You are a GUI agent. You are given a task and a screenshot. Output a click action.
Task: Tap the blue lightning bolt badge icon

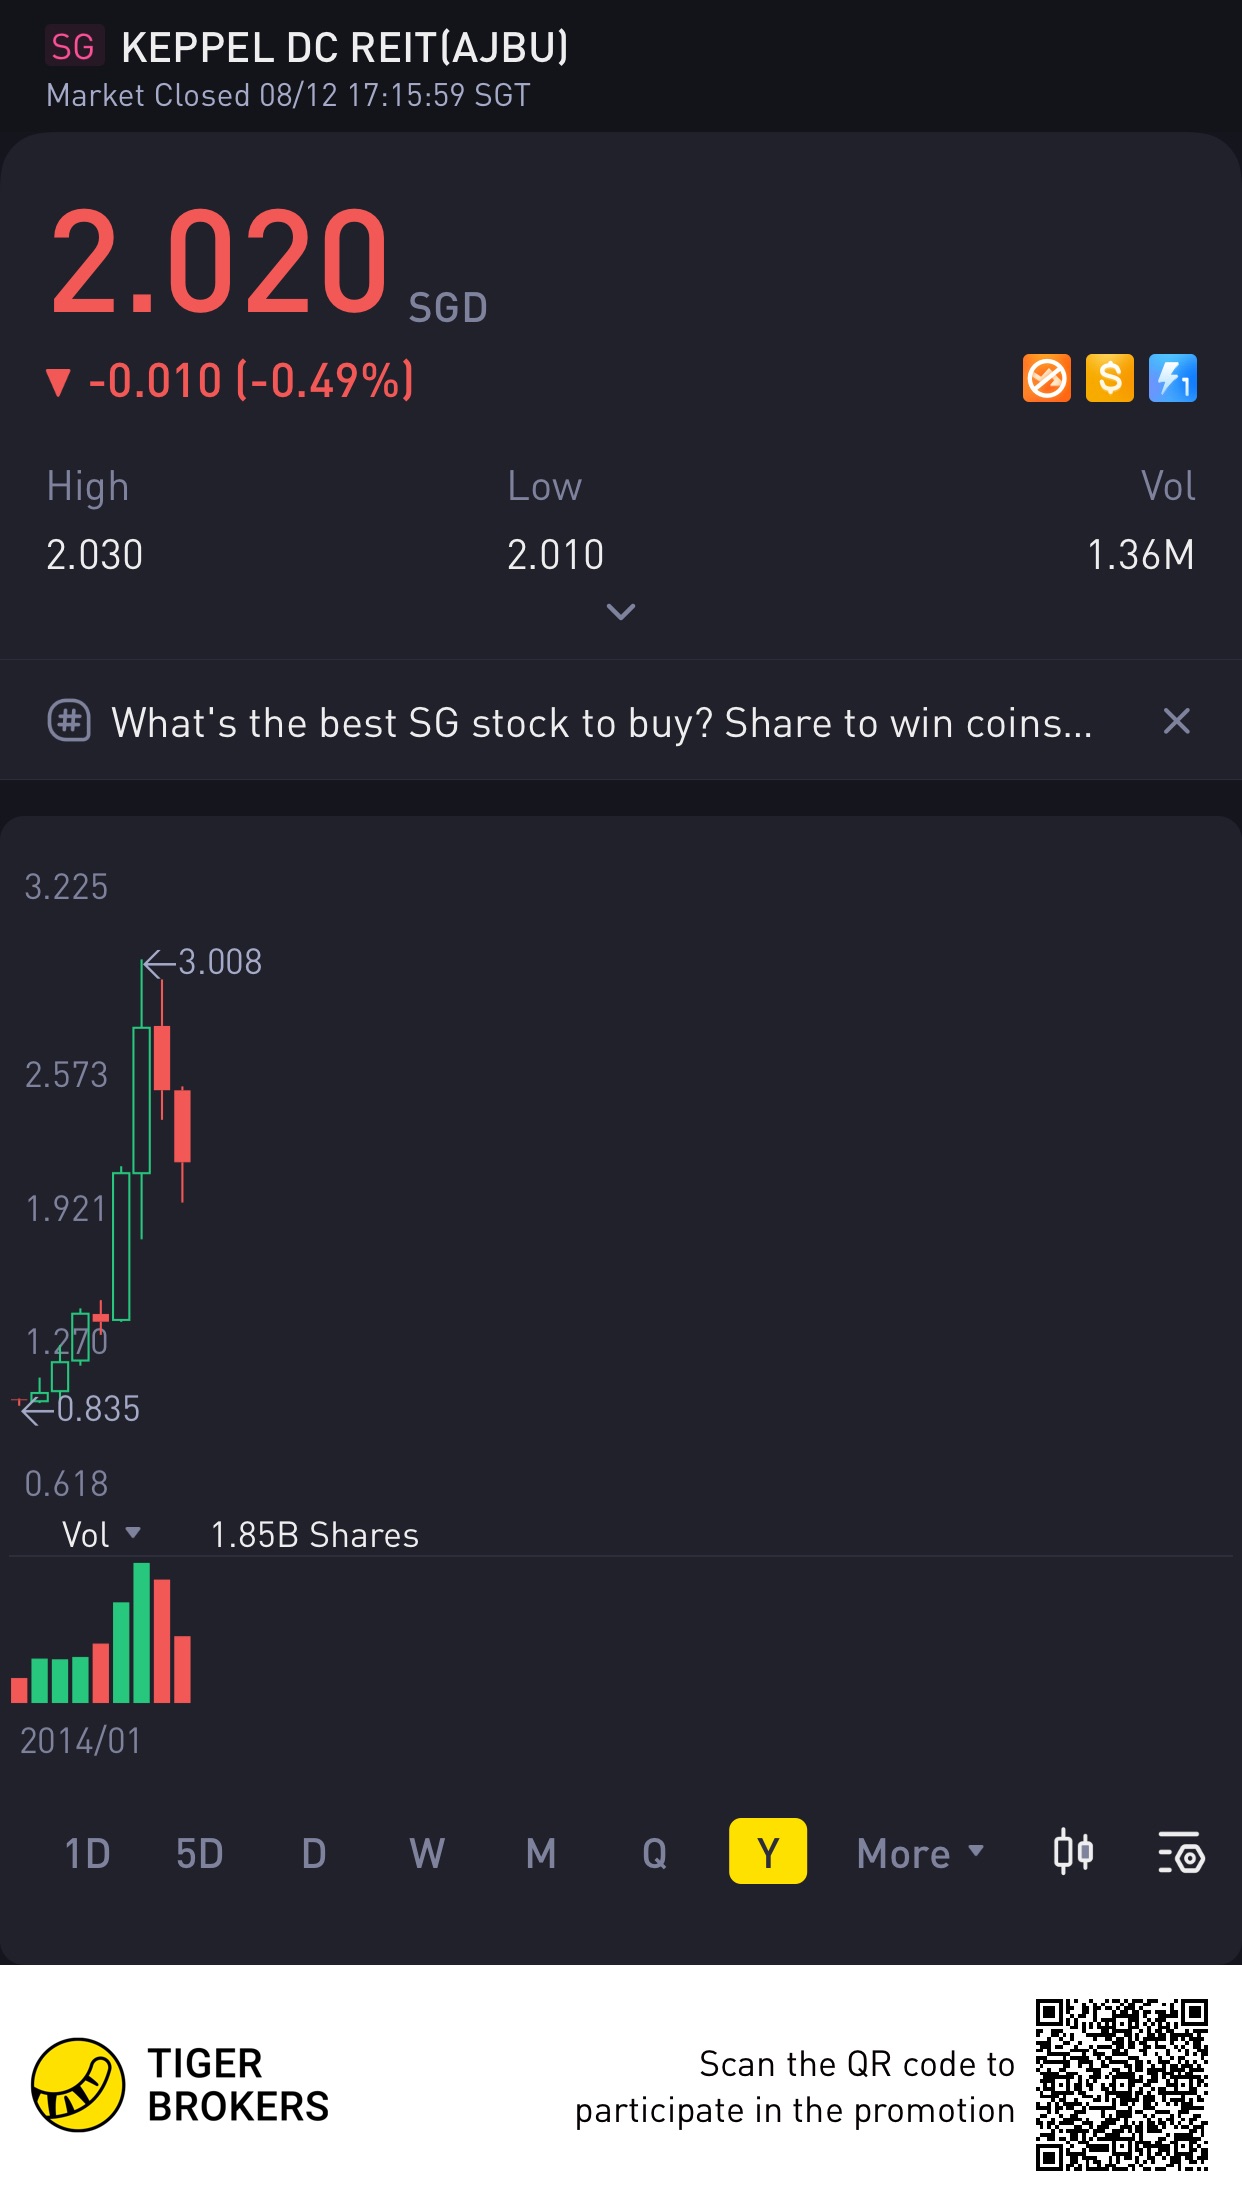pyautogui.click(x=1172, y=379)
